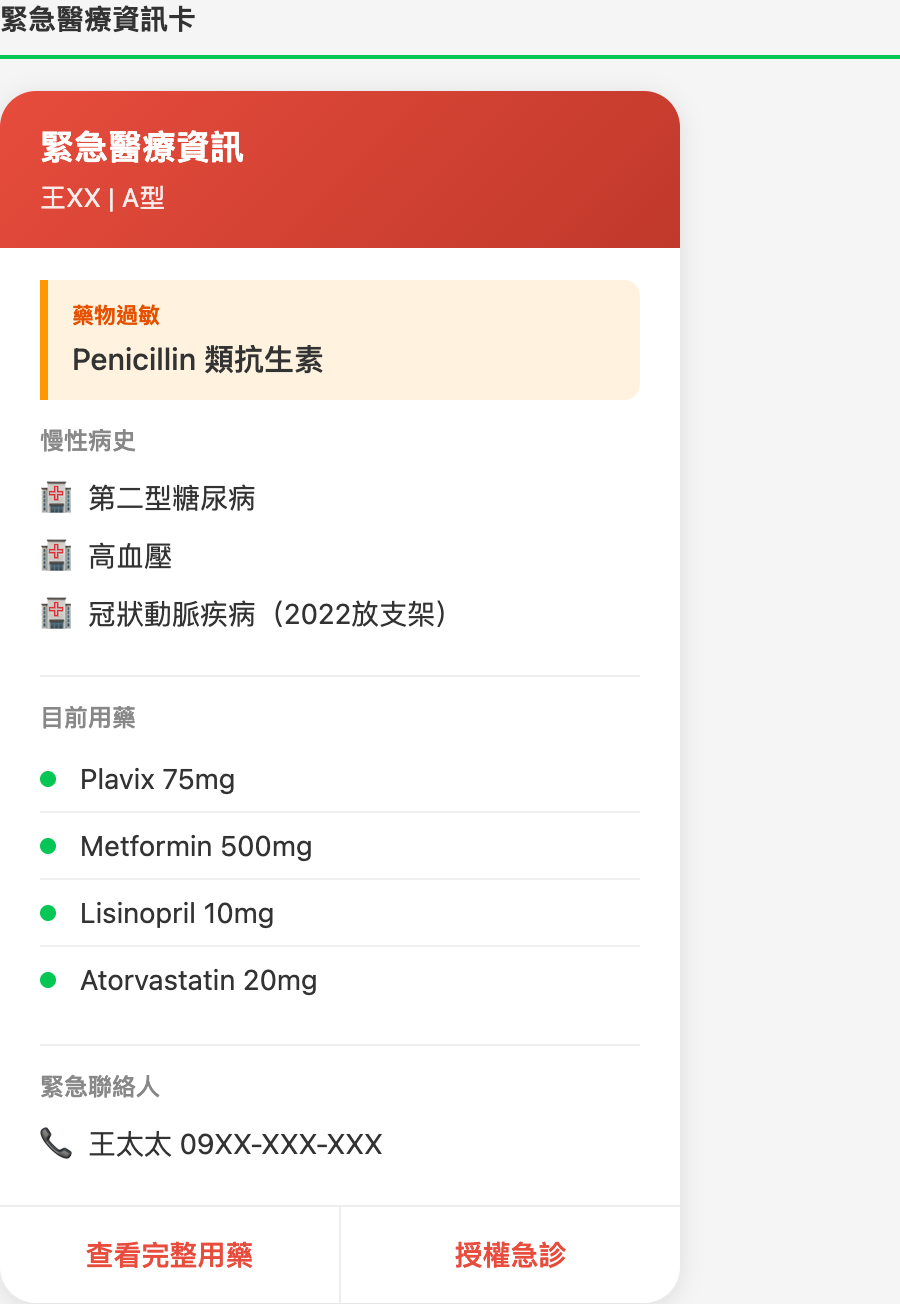Click the Penicillin 類抗生素 allergy alert

340,340
